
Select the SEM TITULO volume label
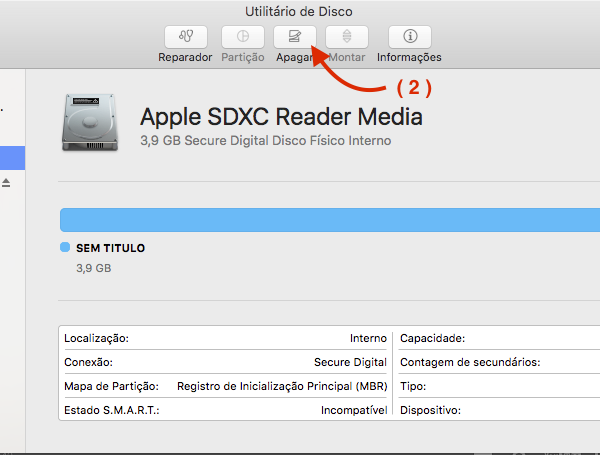(111, 248)
